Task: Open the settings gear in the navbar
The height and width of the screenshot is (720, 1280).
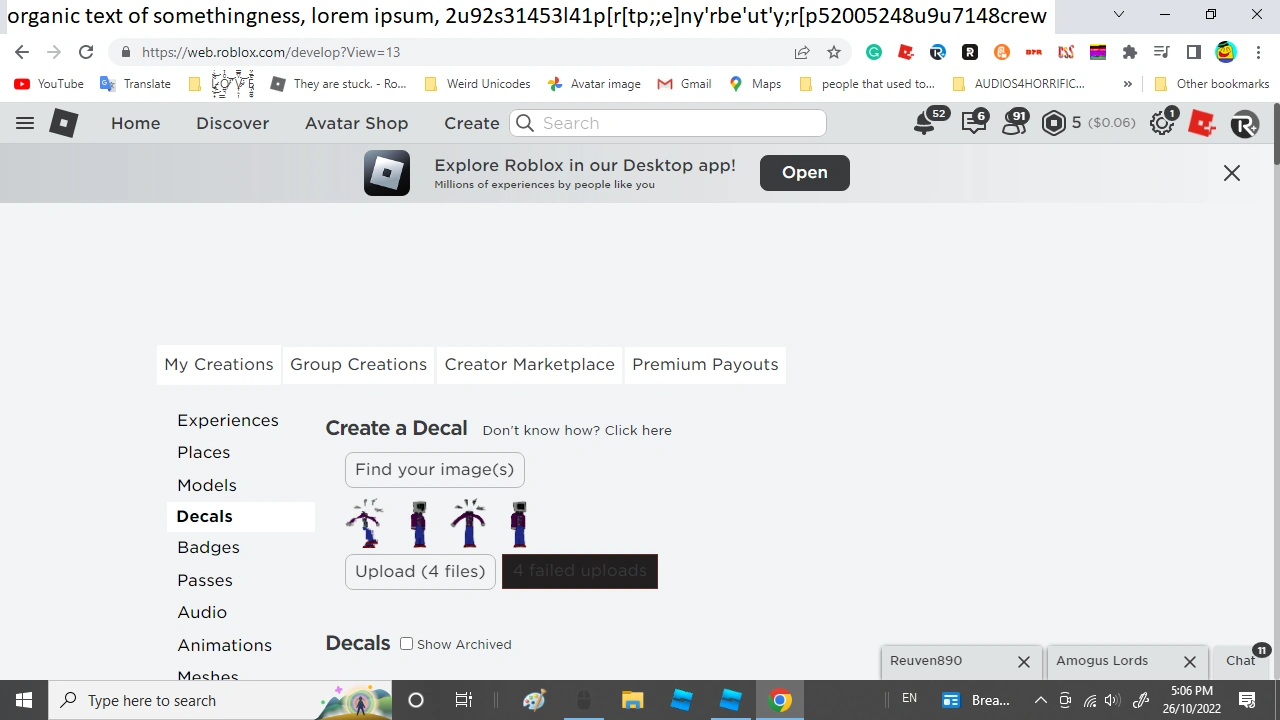Action: pos(1161,123)
